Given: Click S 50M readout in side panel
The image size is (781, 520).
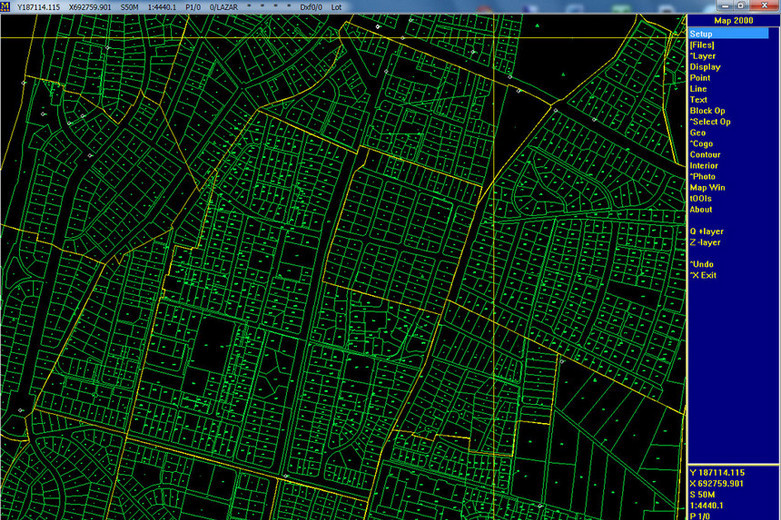Looking at the screenshot, I should click(x=702, y=494).
